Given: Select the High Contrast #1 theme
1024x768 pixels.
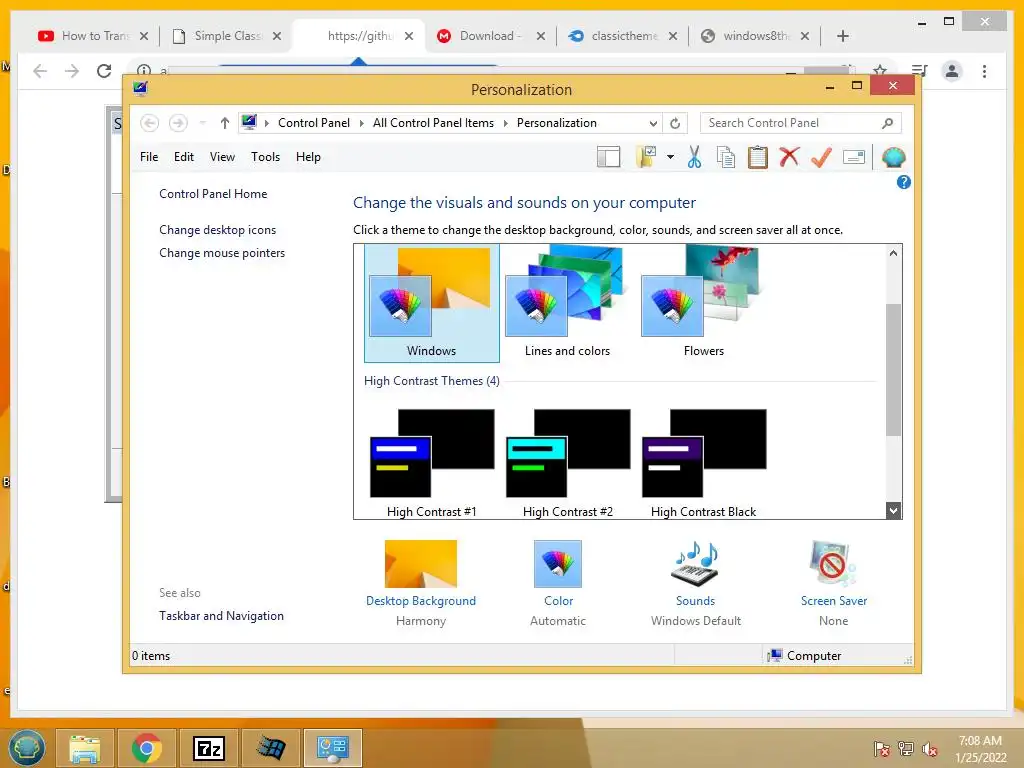Looking at the screenshot, I should [432, 463].
